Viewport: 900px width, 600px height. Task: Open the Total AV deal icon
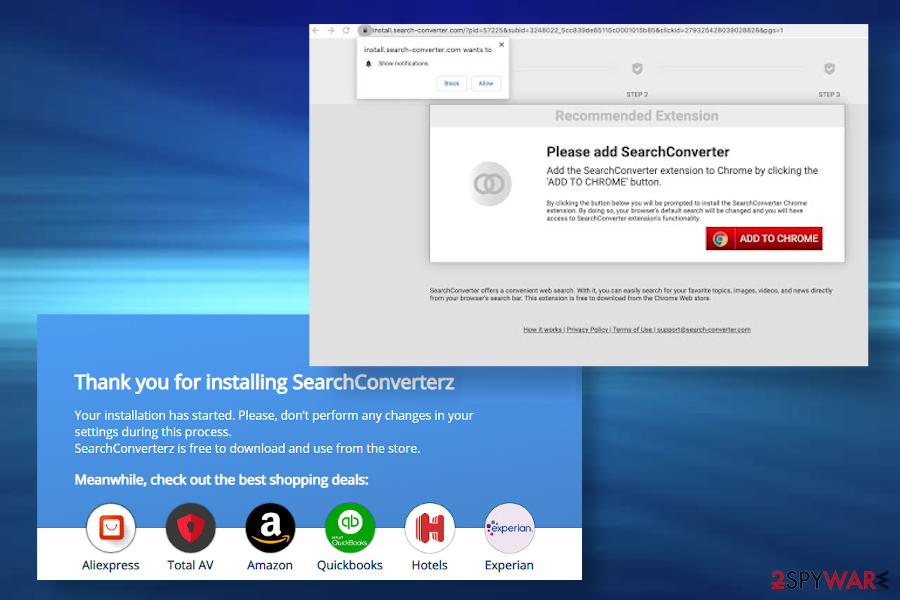(191, 528)
